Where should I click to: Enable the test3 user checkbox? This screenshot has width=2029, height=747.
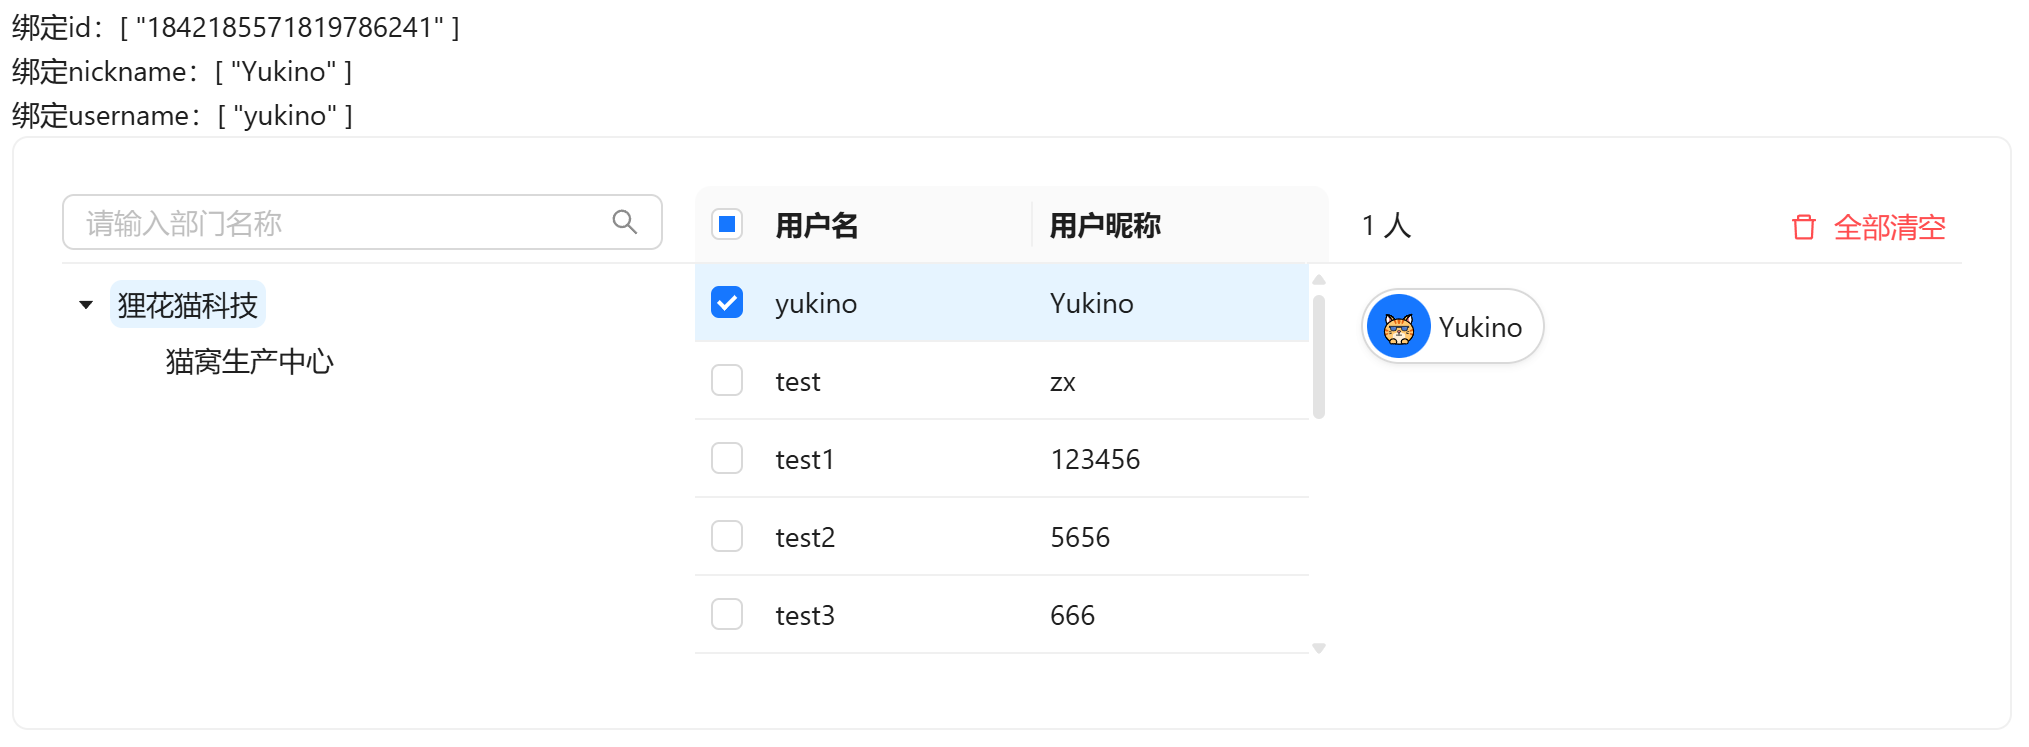tap(727, 614)
